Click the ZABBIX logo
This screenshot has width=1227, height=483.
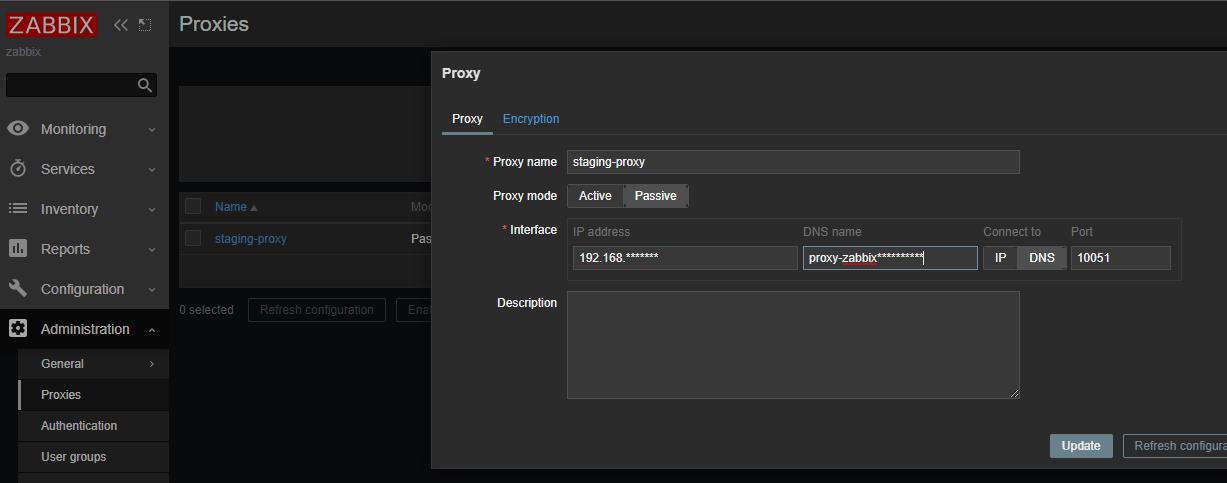coord(52,25)
